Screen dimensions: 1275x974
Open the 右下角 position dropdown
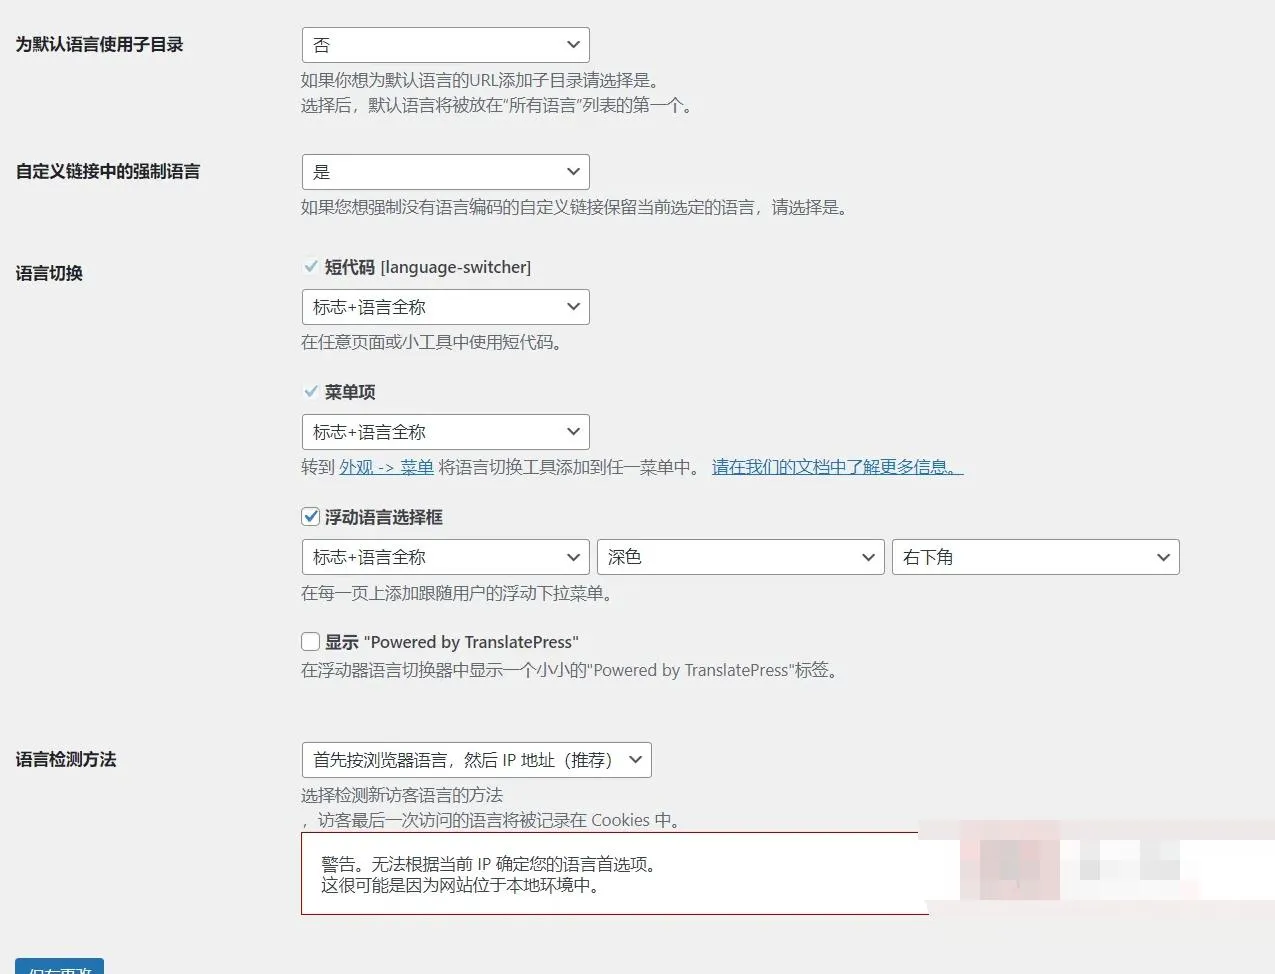pos(1035,557)
